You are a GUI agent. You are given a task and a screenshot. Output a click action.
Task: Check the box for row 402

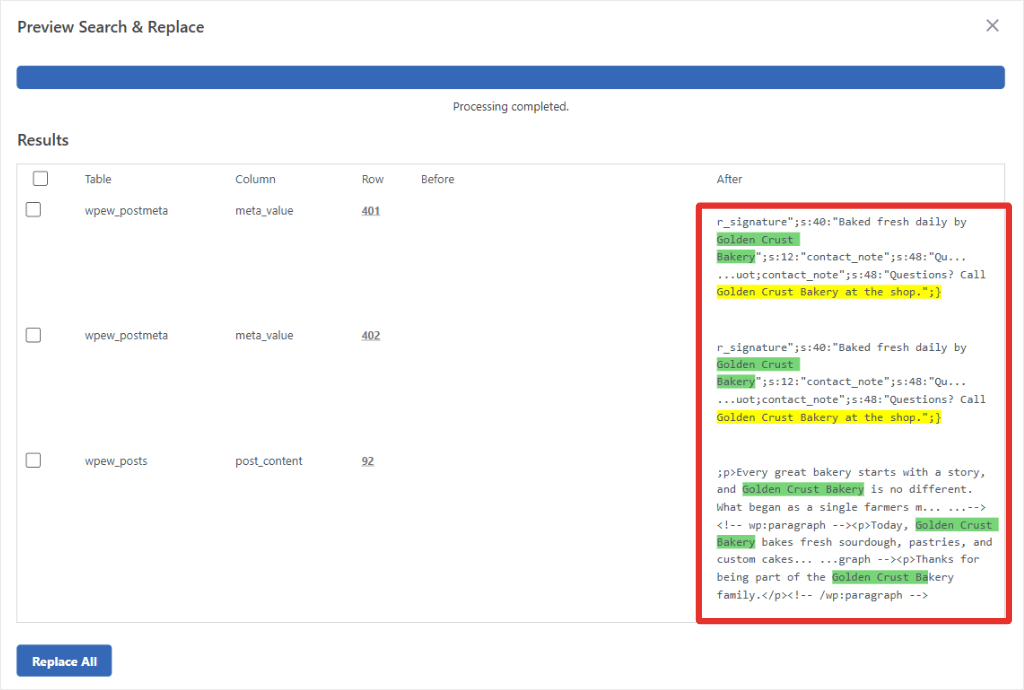[33, 335]
